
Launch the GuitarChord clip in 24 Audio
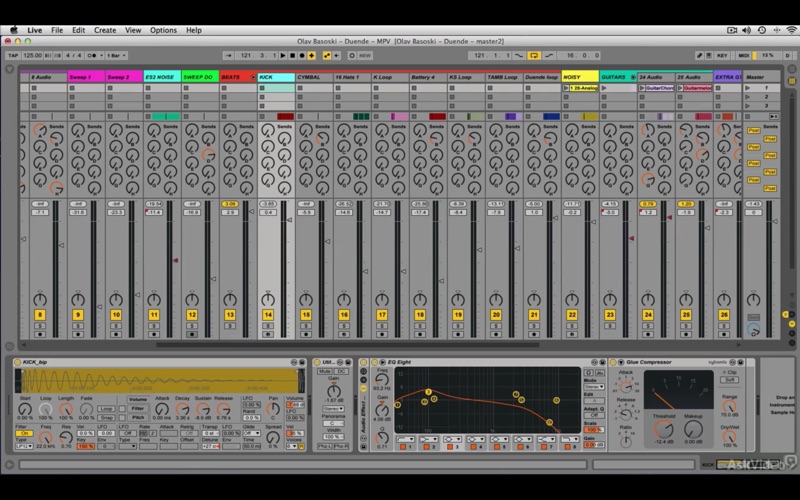click(642, 88)
